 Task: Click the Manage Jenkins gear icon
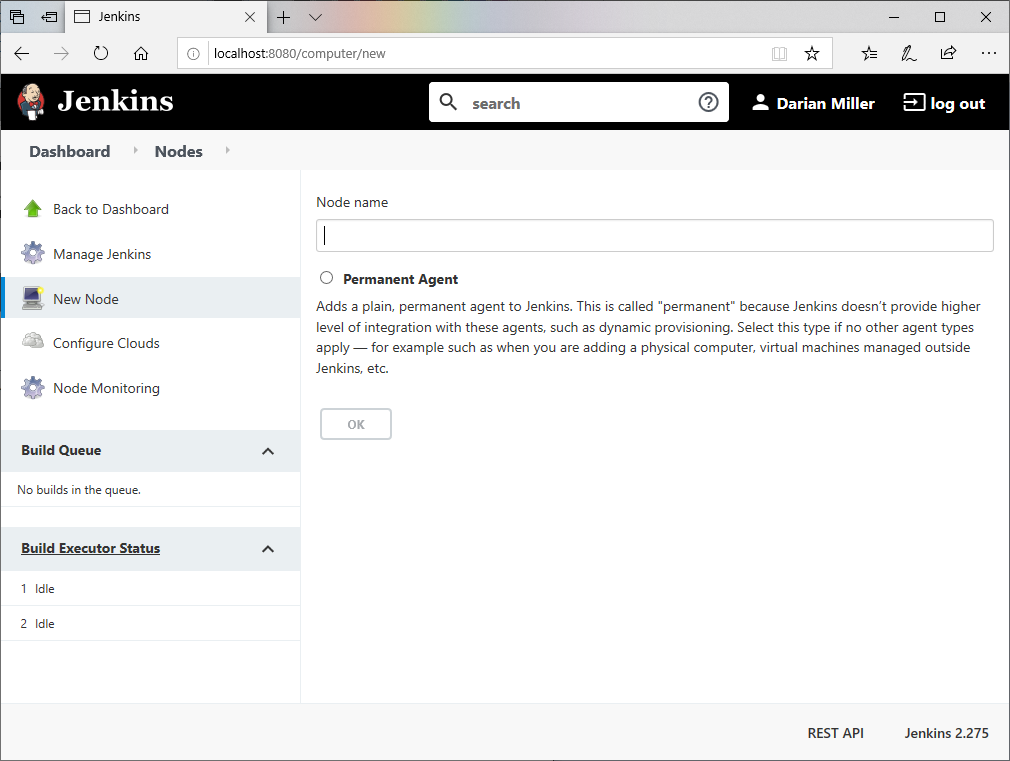33,254
